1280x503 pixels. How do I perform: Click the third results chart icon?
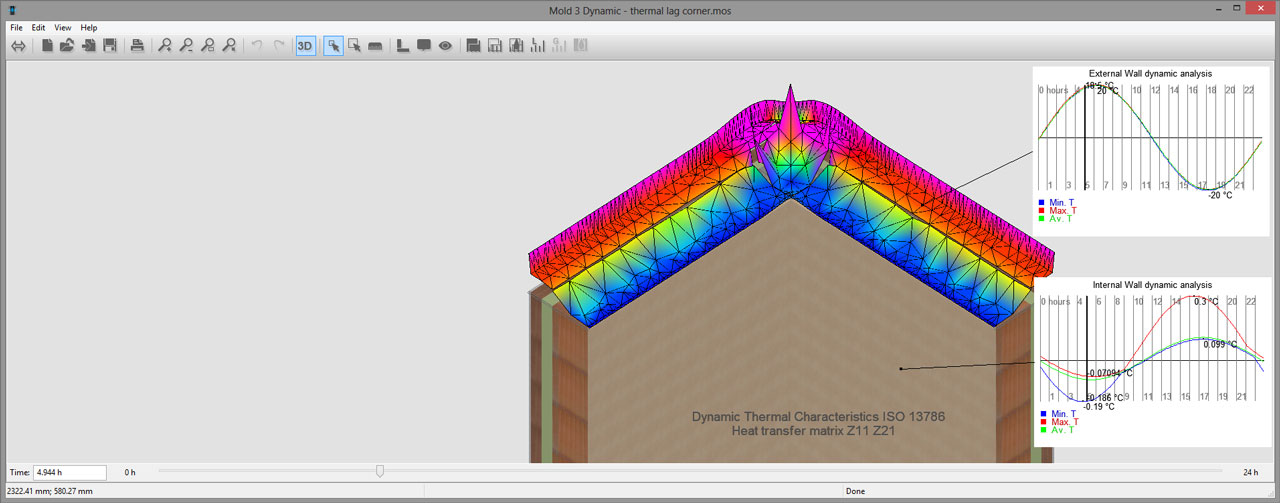point(516,46)
